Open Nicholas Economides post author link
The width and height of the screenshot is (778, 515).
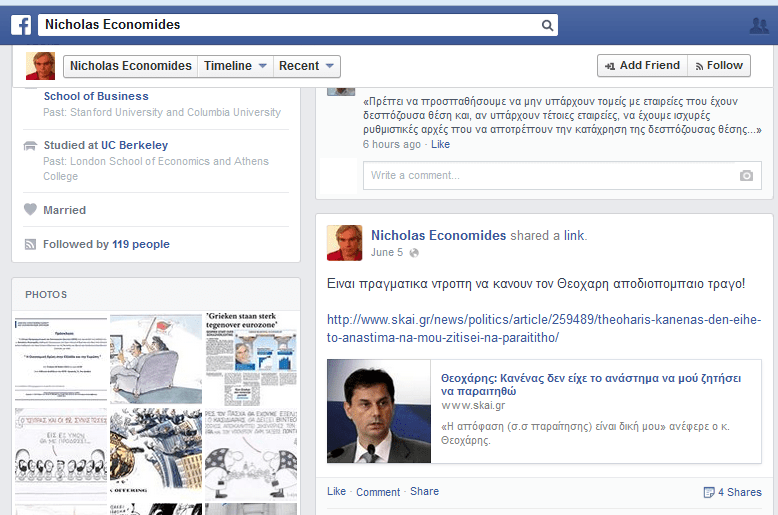[x=438, y=235]
